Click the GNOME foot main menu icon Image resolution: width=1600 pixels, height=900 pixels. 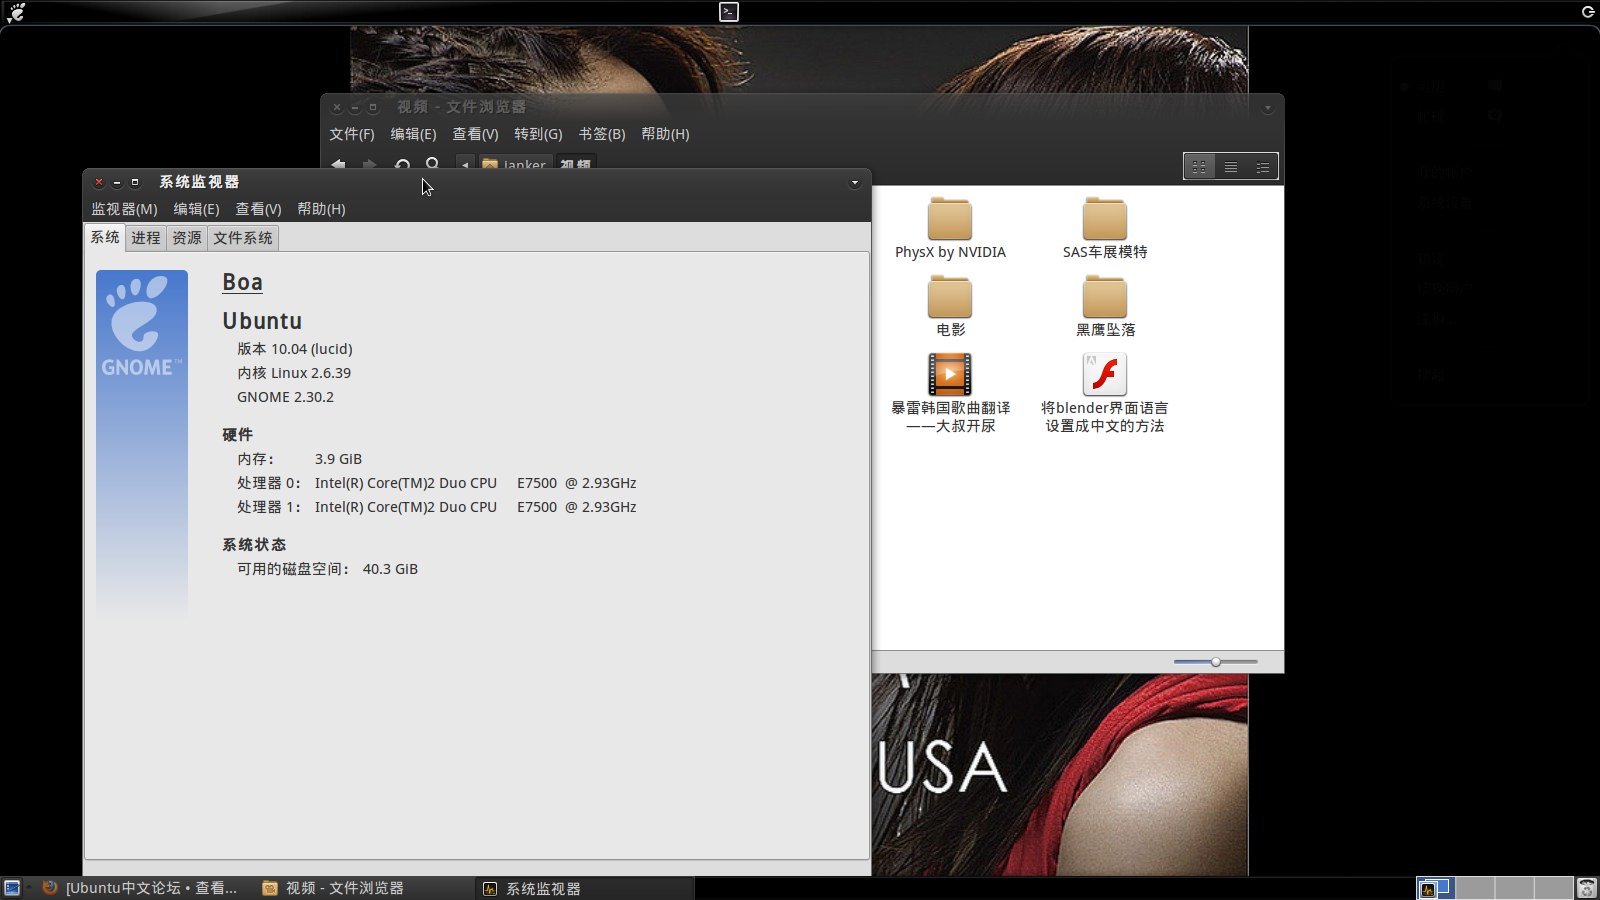click(16, 12)
